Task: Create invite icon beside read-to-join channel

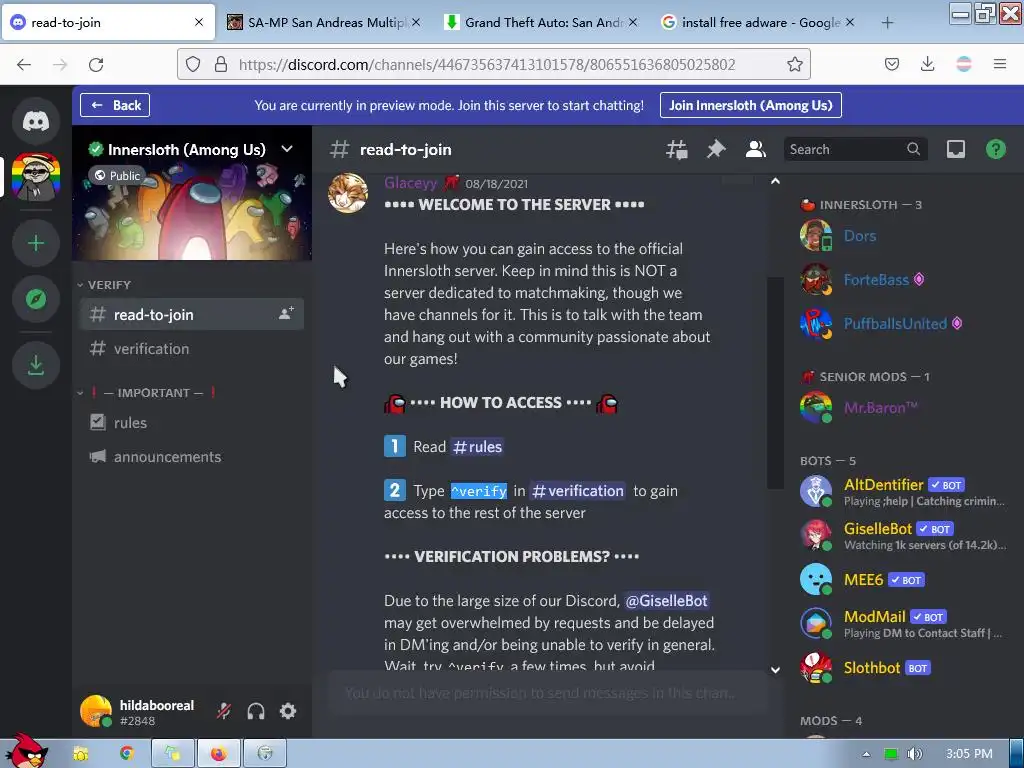Action: click(286, 314)
